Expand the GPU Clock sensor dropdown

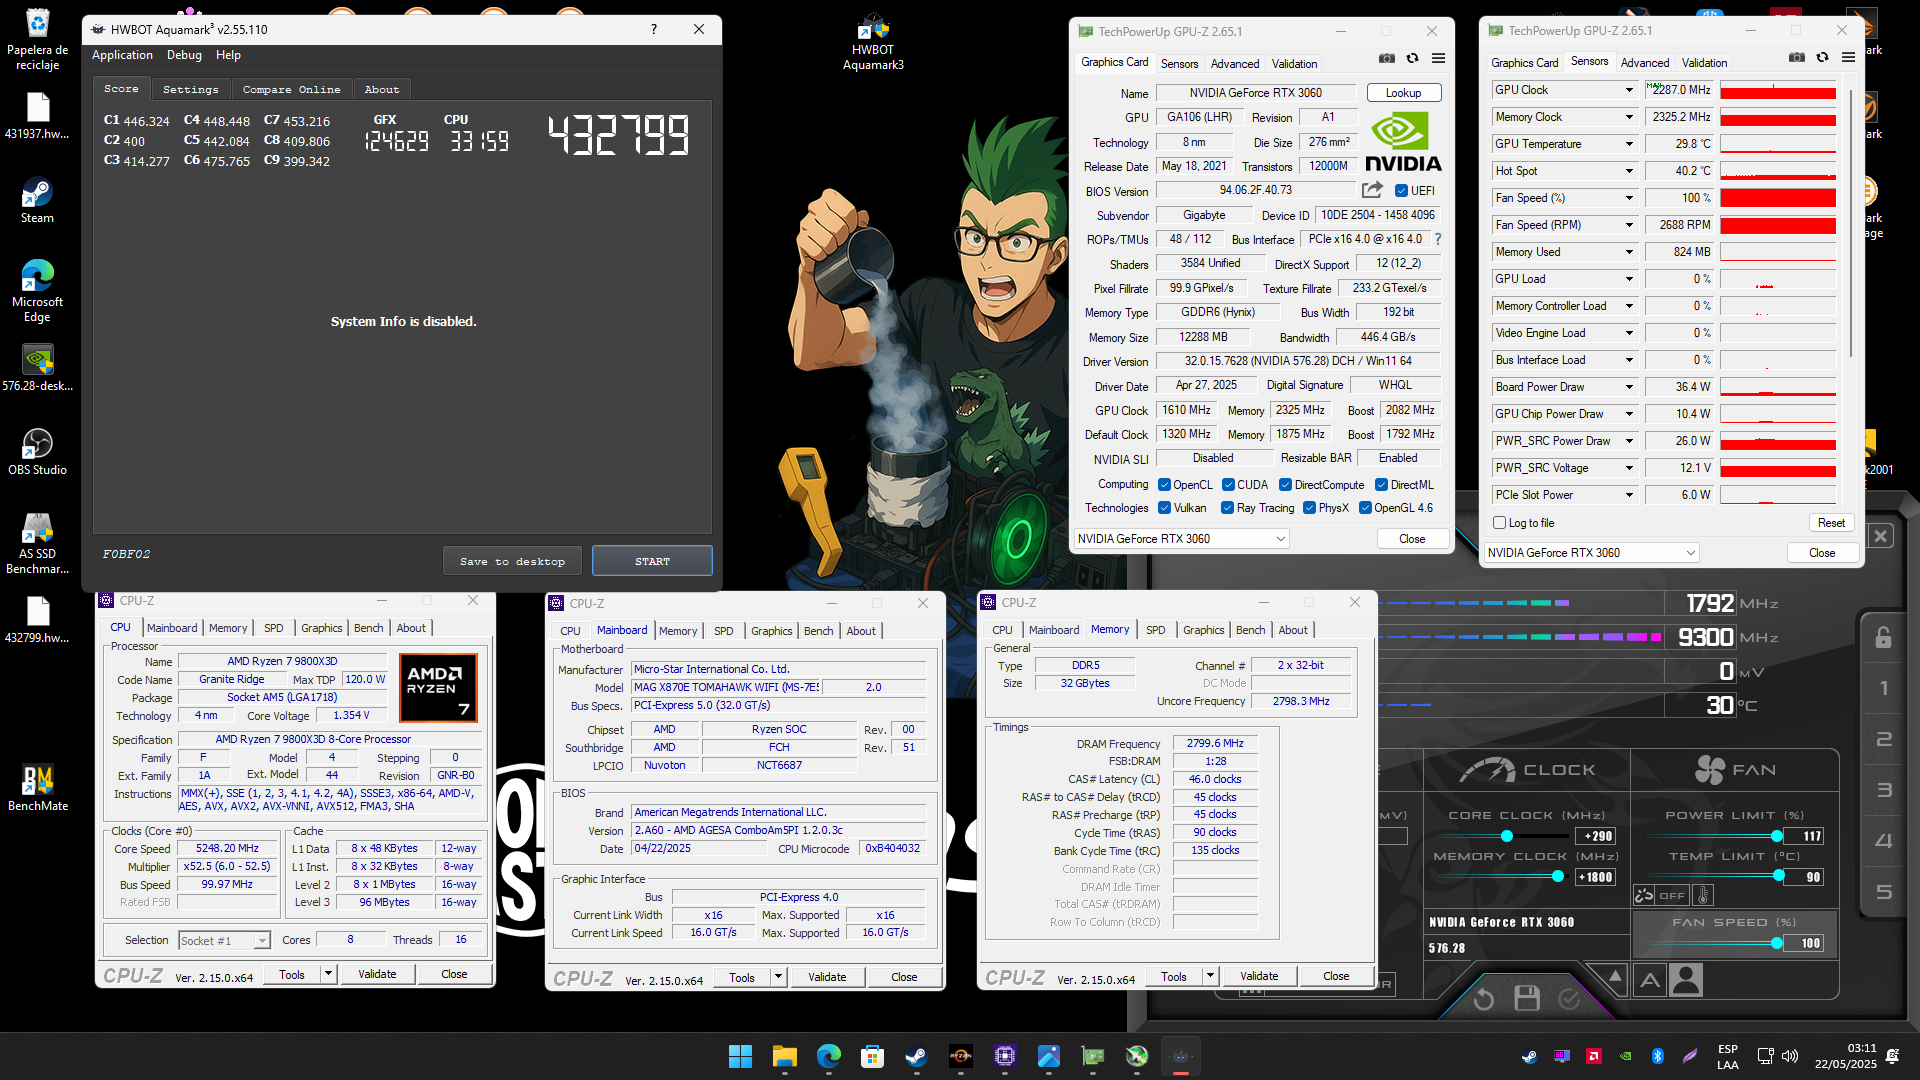tap(1628, 90)
